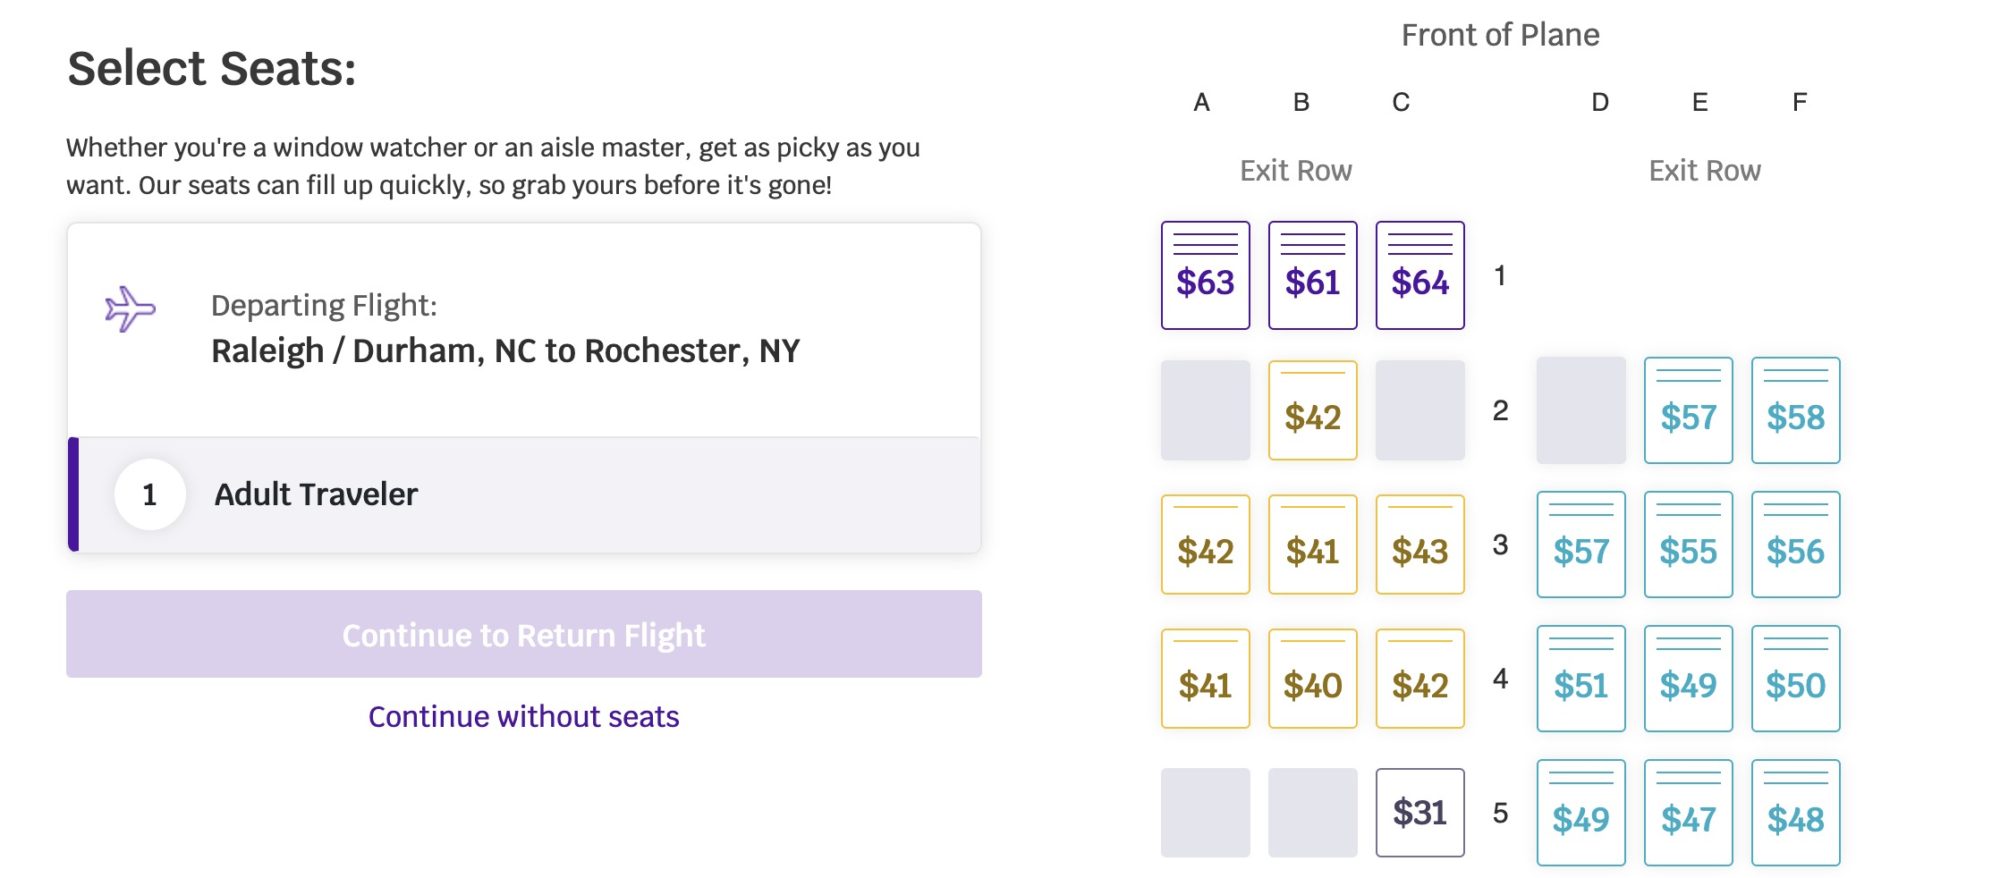
Task: Select the $63 seat 1A
Action: tap(1205, 275)
